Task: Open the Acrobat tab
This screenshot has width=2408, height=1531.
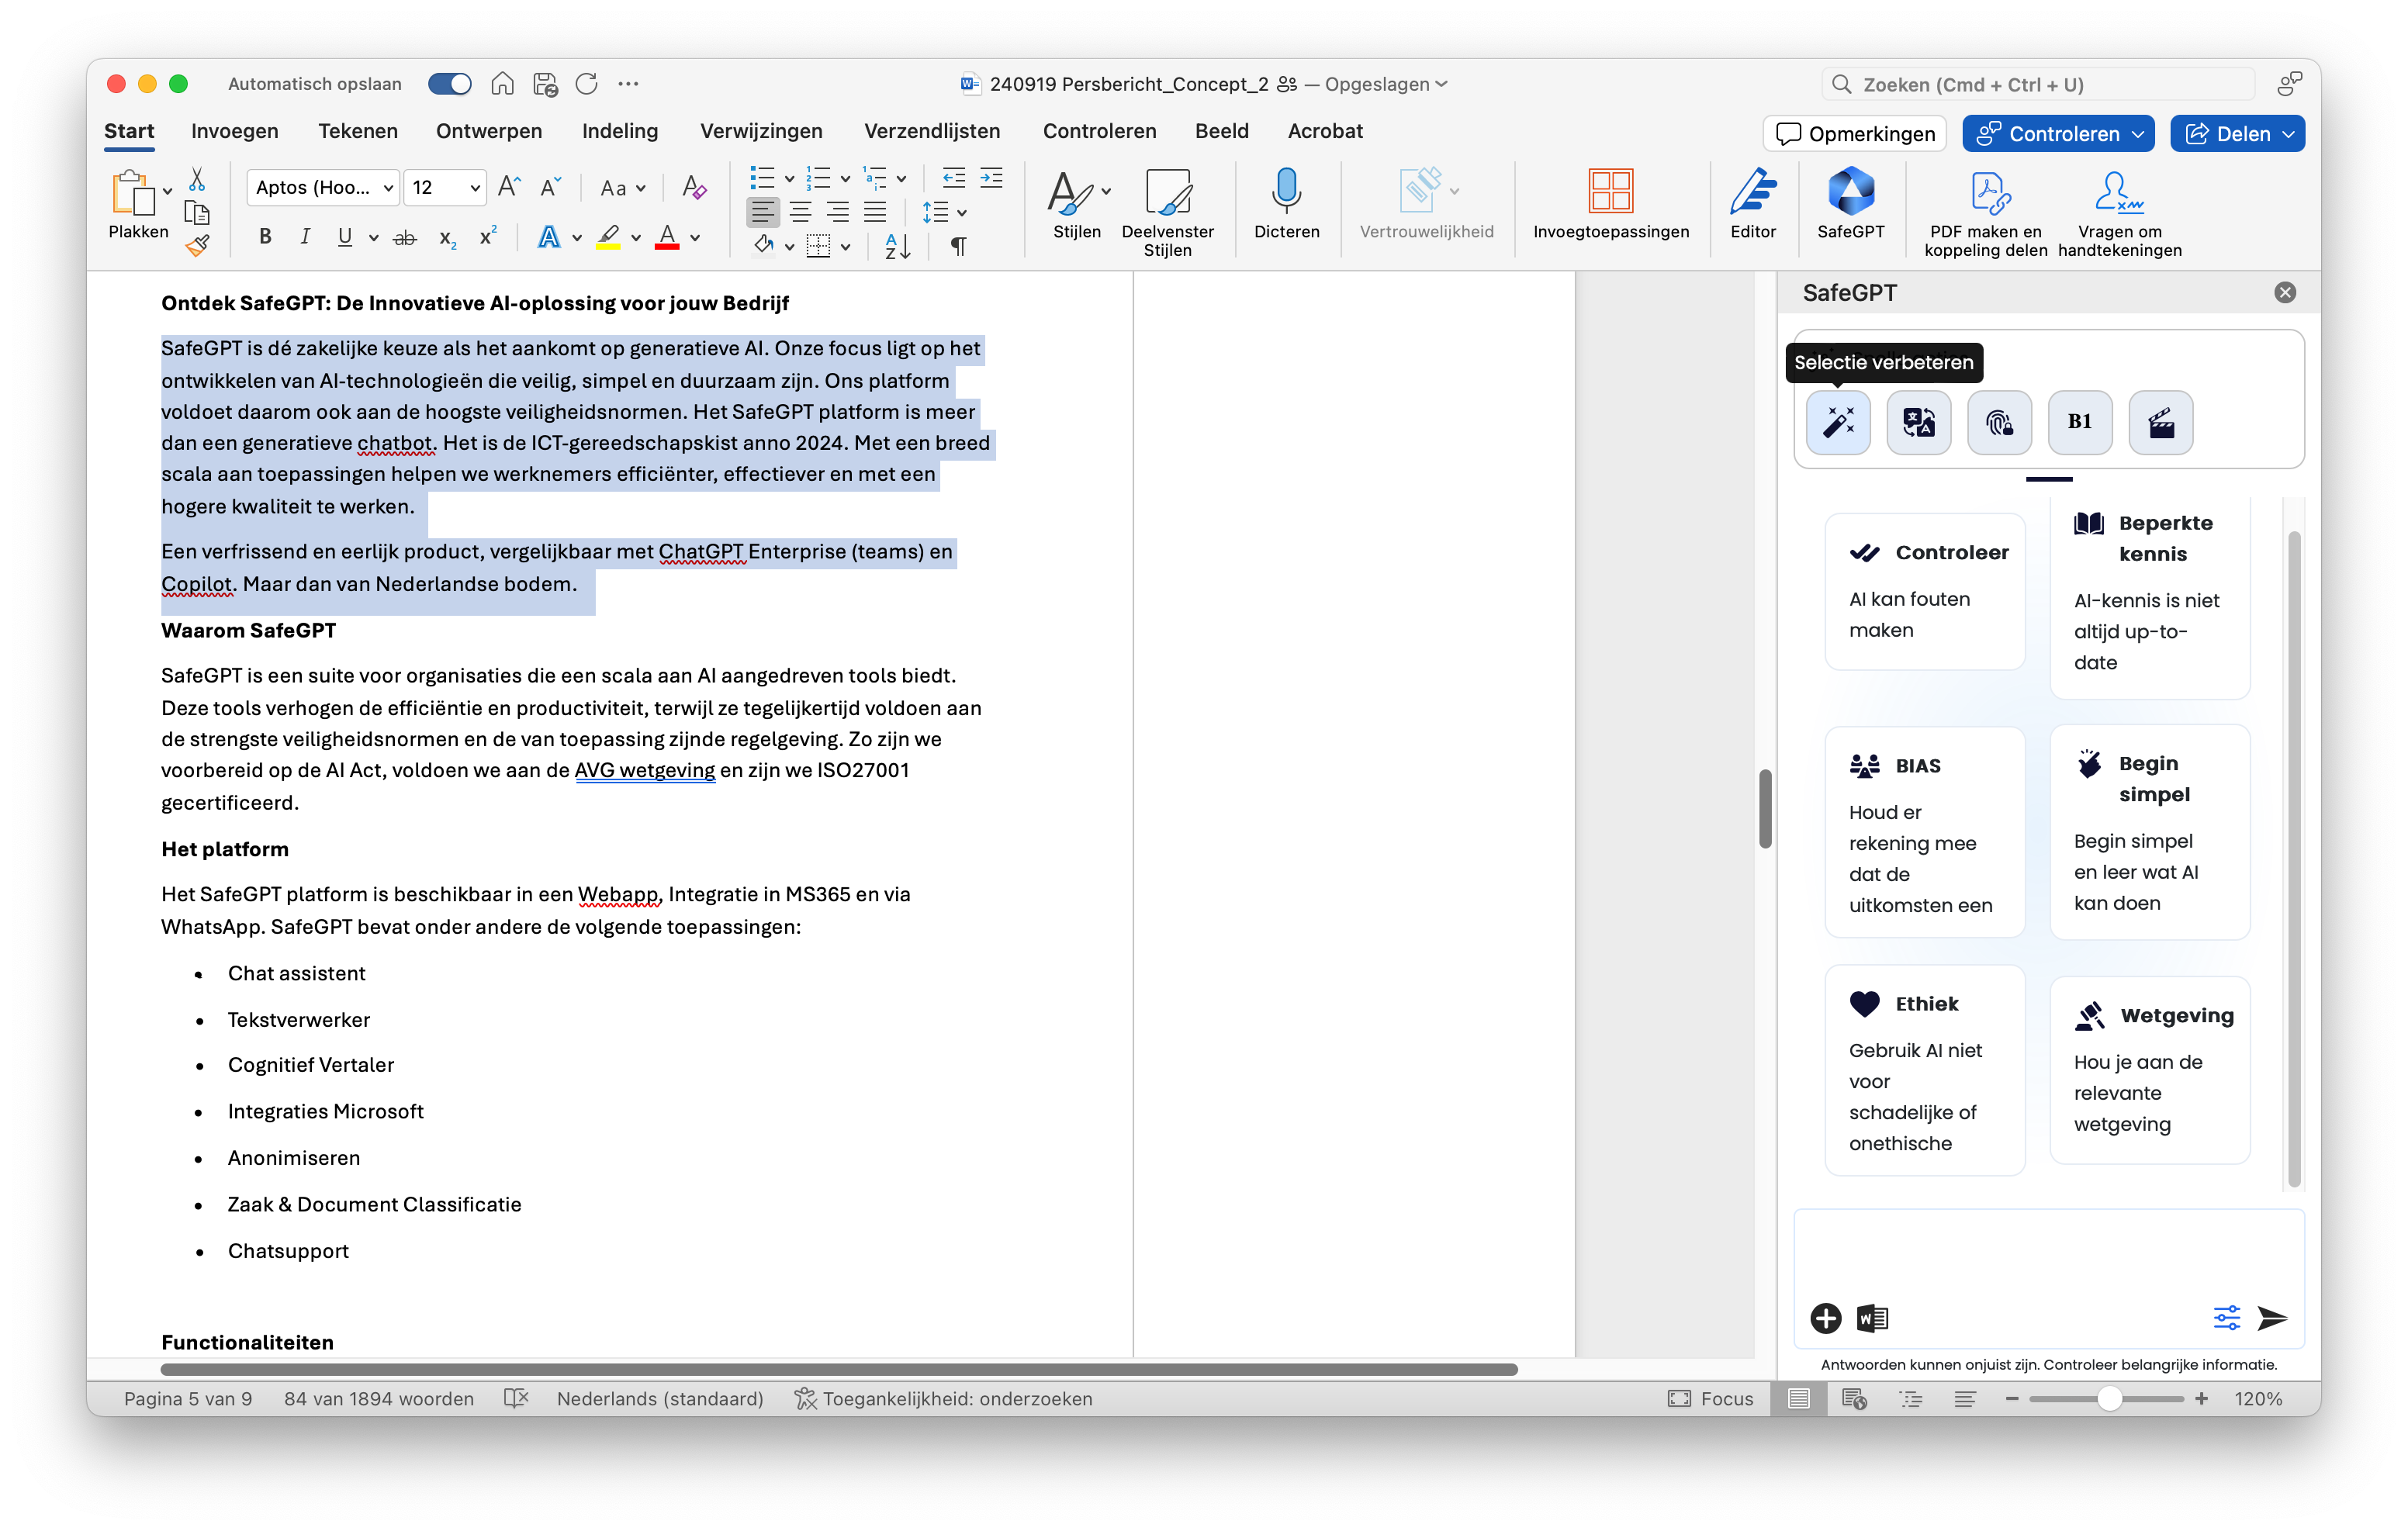Action: (x=1325, y=131)
